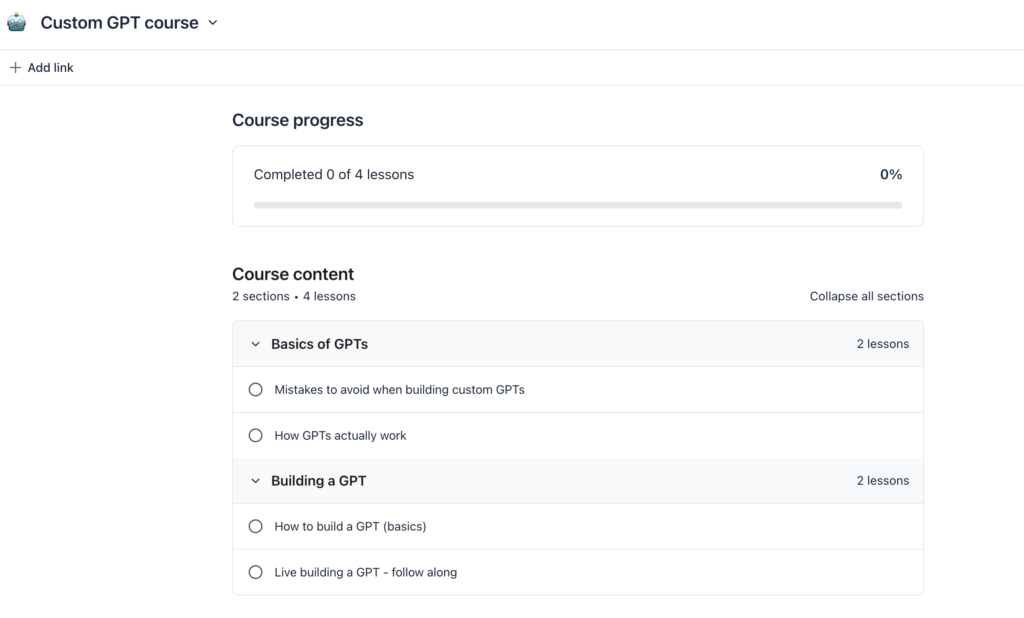Open the "How GPTs actually work" lesson title
This screenshot has height=618, width=1024.
click(x=340, y=436)
